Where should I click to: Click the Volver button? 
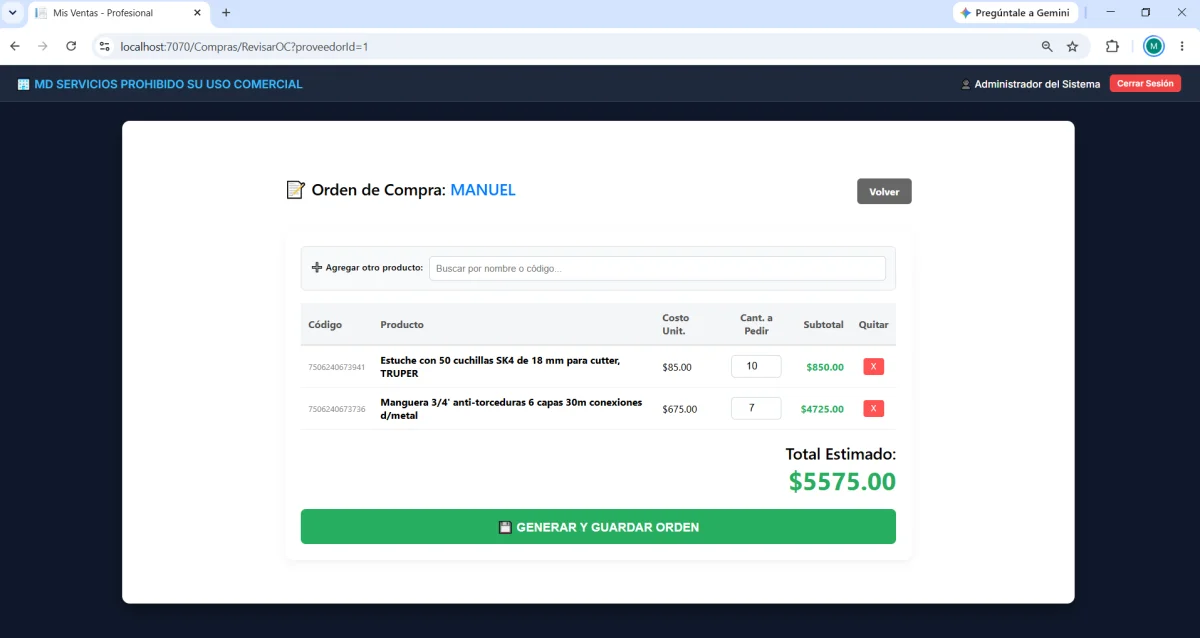point(884,191)
